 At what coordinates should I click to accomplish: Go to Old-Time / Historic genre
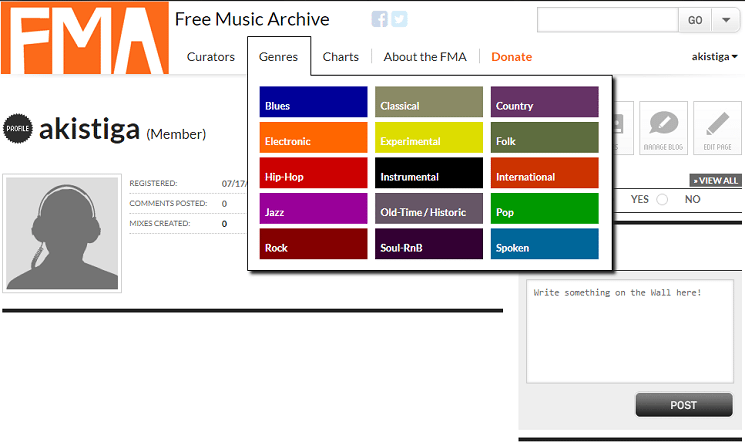pos(429,208)
